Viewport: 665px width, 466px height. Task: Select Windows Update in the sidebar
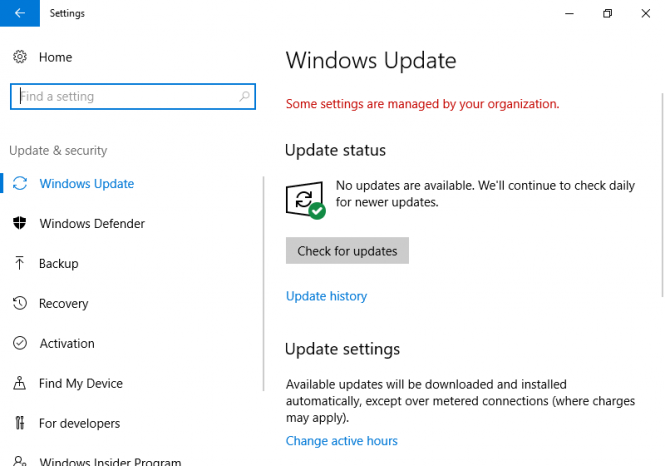tap(87, 184)
